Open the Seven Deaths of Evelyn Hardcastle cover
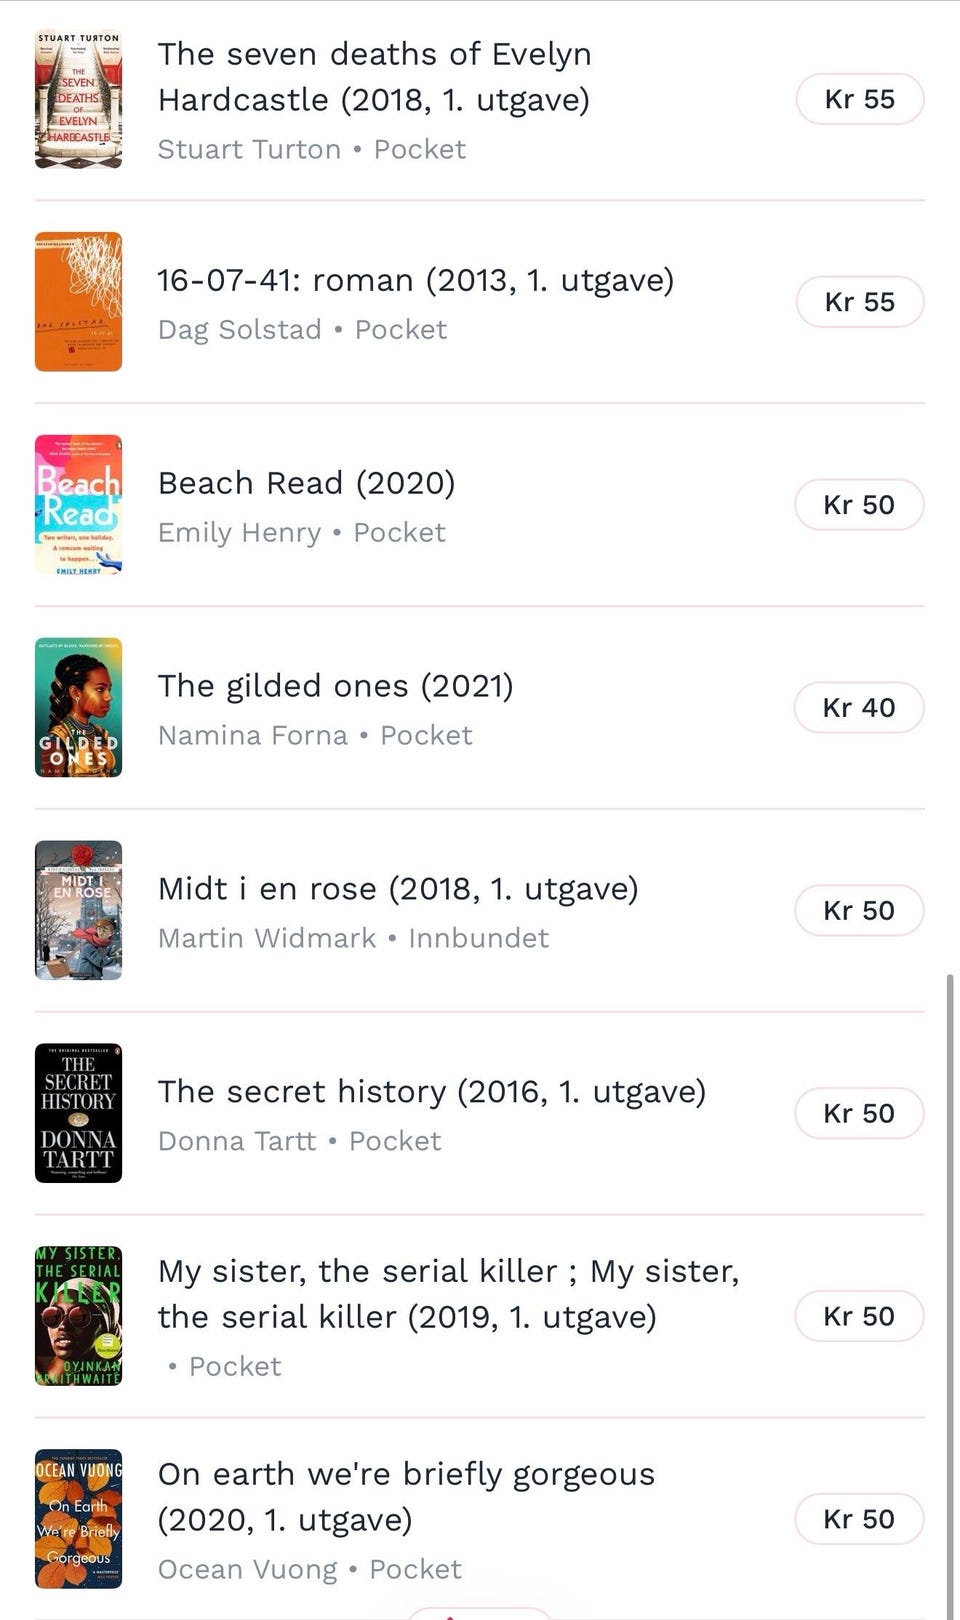Screen dimensions: 960x1620 78,99
